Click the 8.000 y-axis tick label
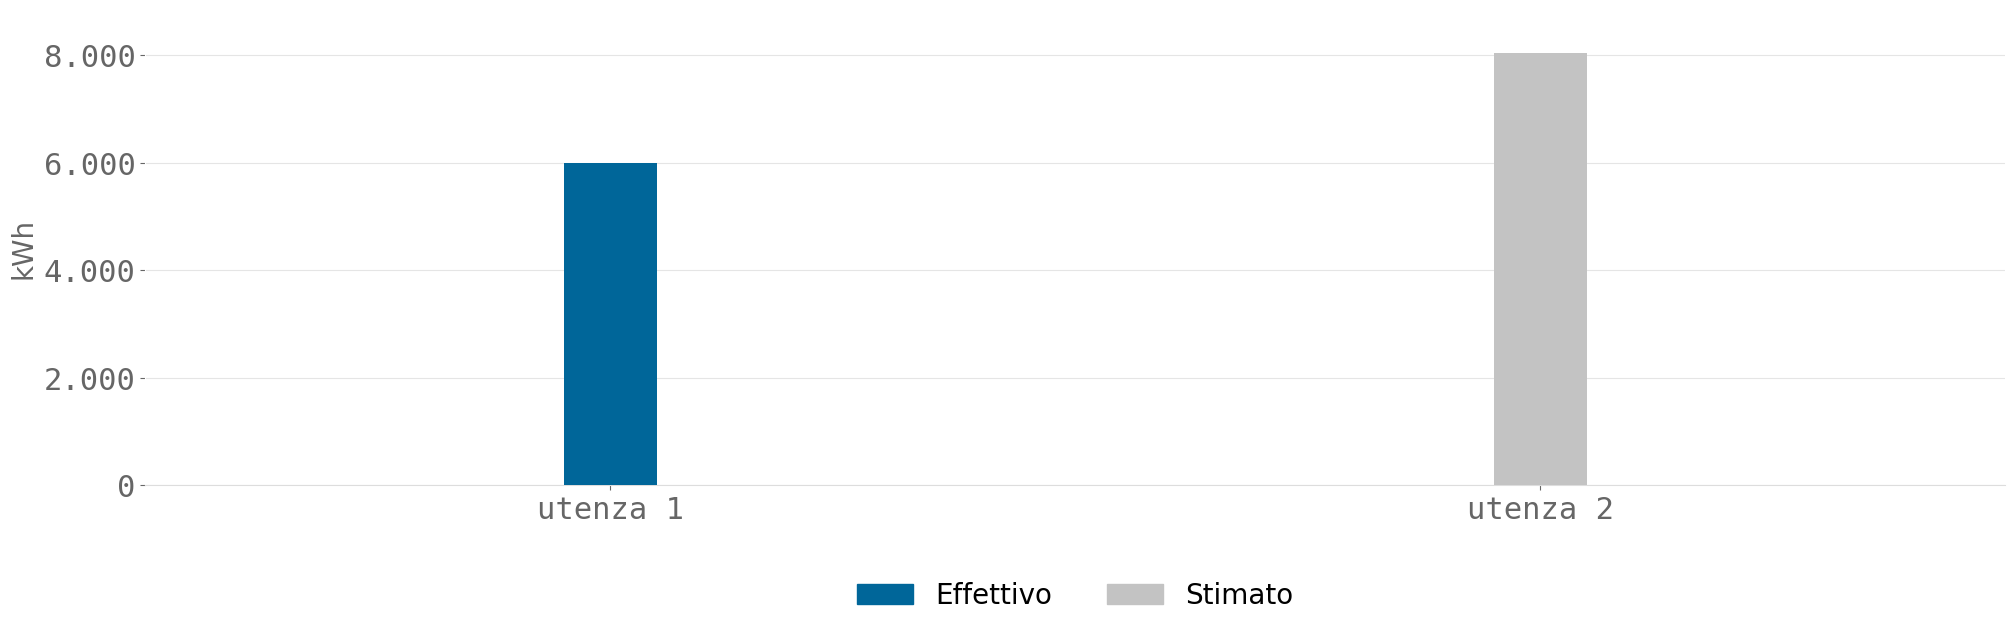 pos(89,56)
